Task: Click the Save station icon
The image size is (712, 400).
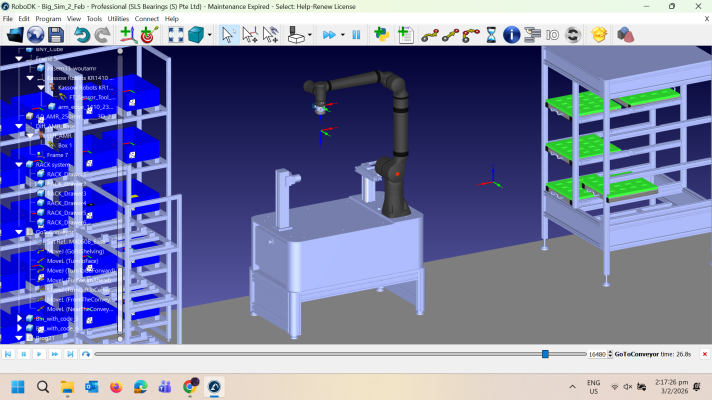Action: coord(57,35)
